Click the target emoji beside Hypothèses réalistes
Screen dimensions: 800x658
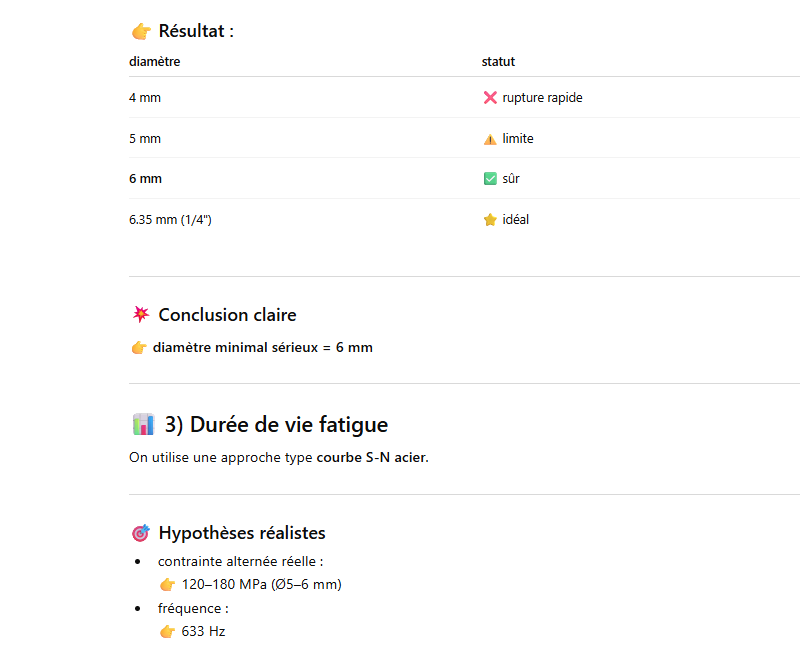coord(140,533)
